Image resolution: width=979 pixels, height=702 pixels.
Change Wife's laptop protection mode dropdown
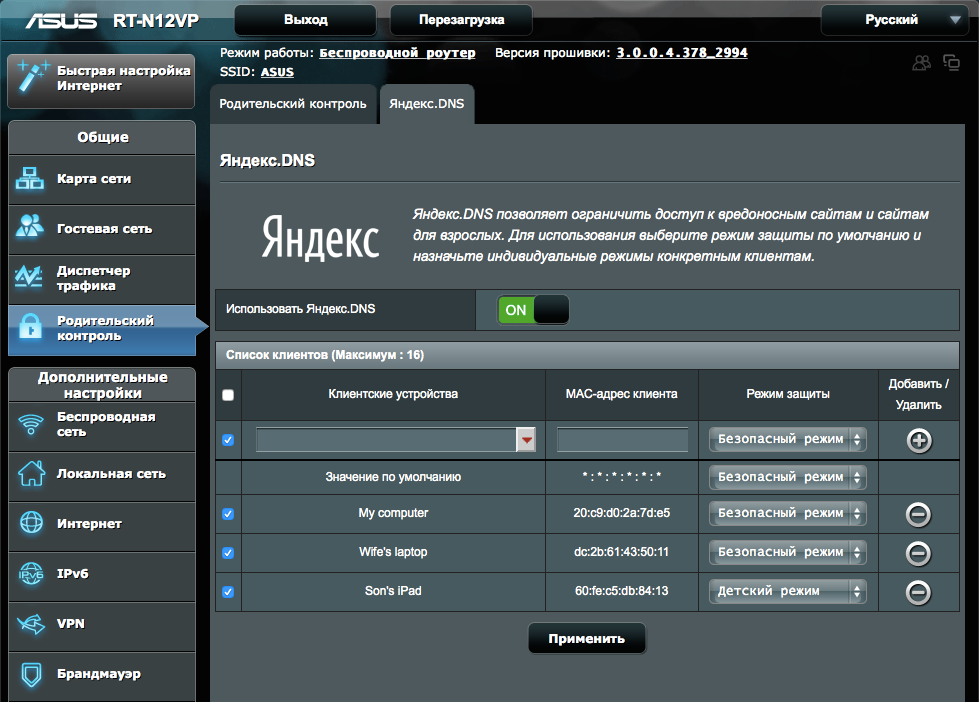coord(788,553)
